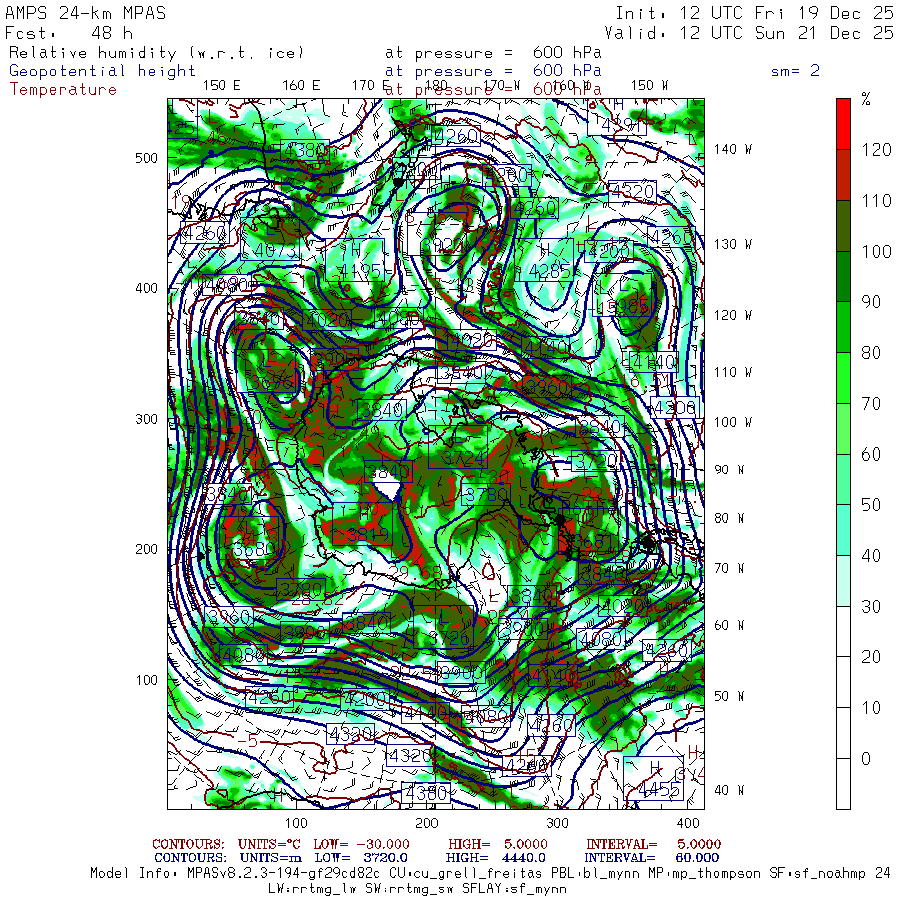Click the red 'Temperature' label
Viewport: 900px width, 900px height.
[63, 90]
